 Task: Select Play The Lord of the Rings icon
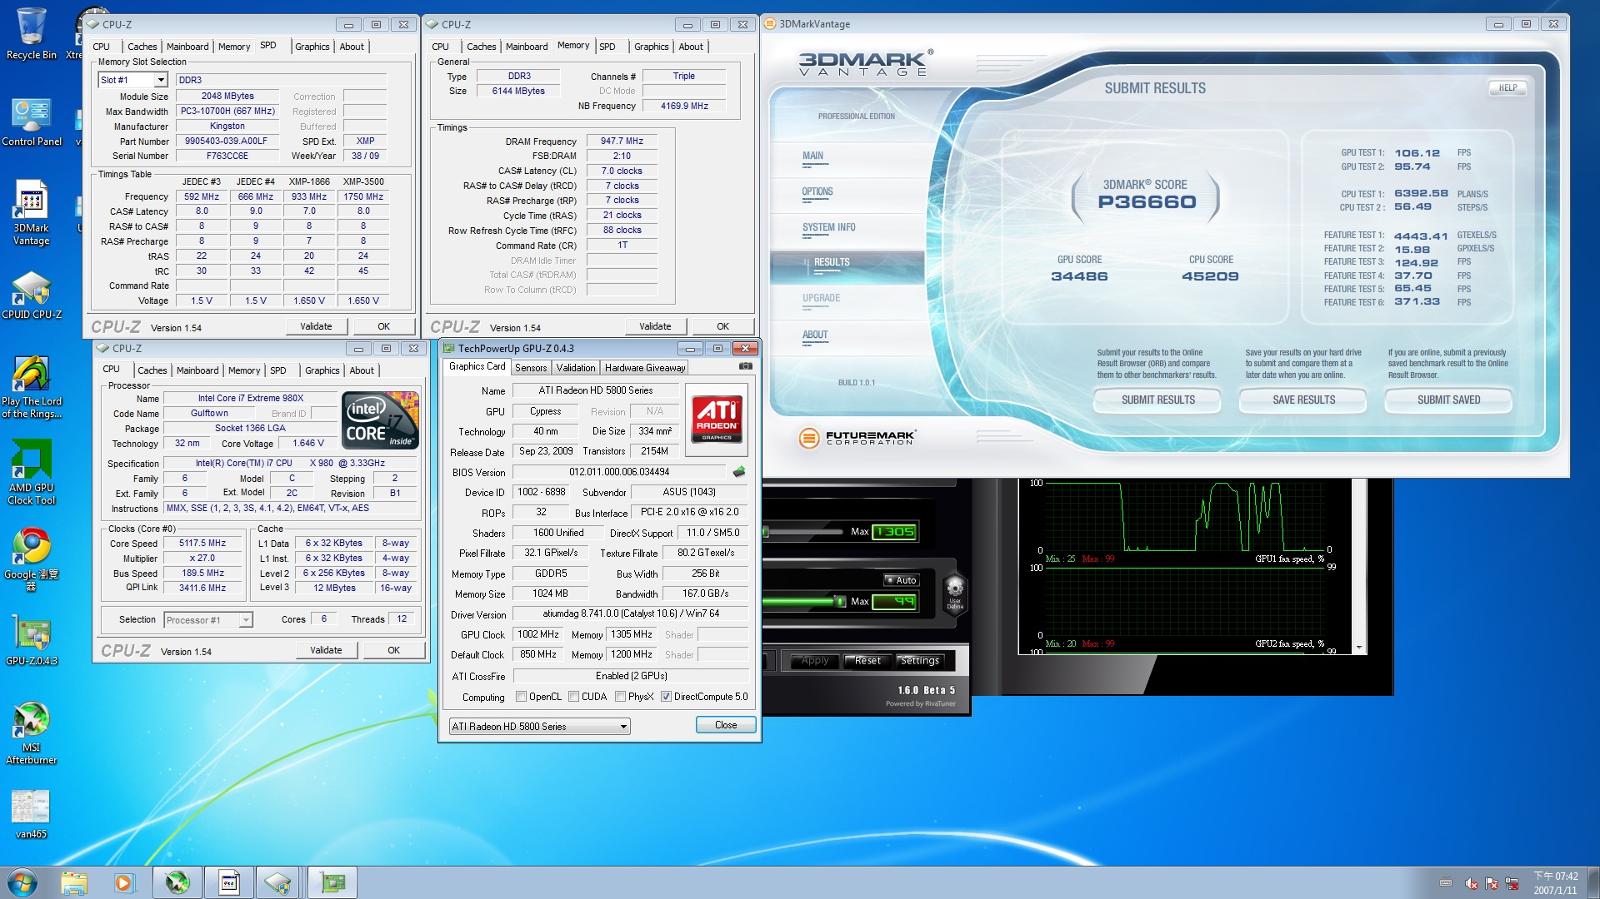(31, 387)
